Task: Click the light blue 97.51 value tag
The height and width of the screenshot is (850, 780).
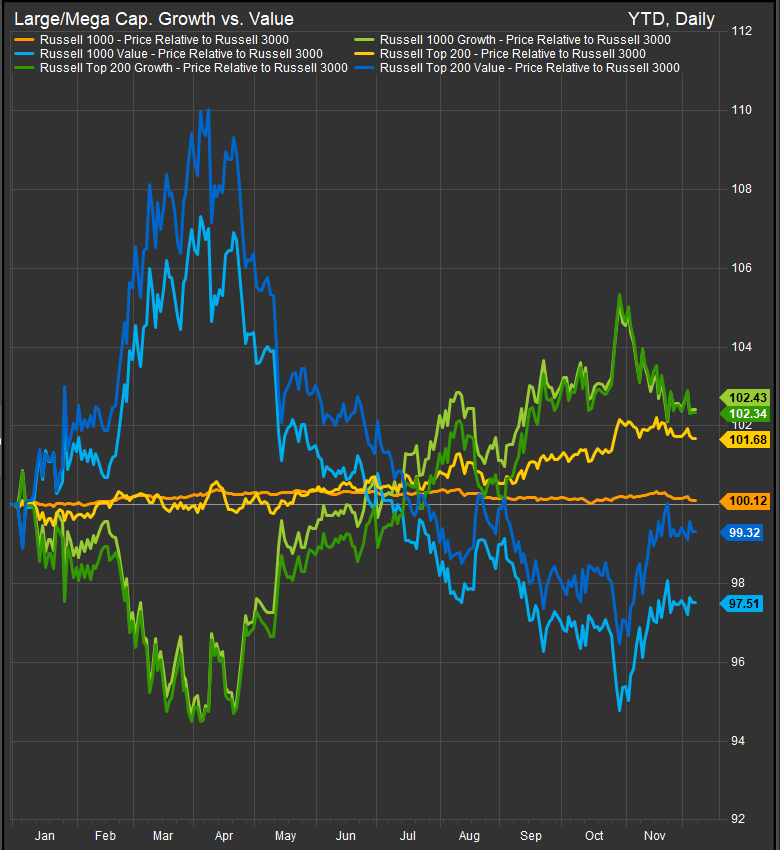Action: [742, 602]
